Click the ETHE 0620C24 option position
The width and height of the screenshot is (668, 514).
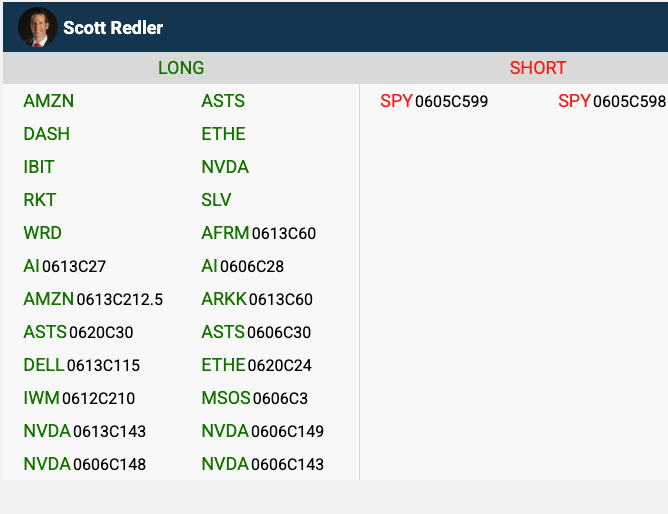[x=257, y=365]
